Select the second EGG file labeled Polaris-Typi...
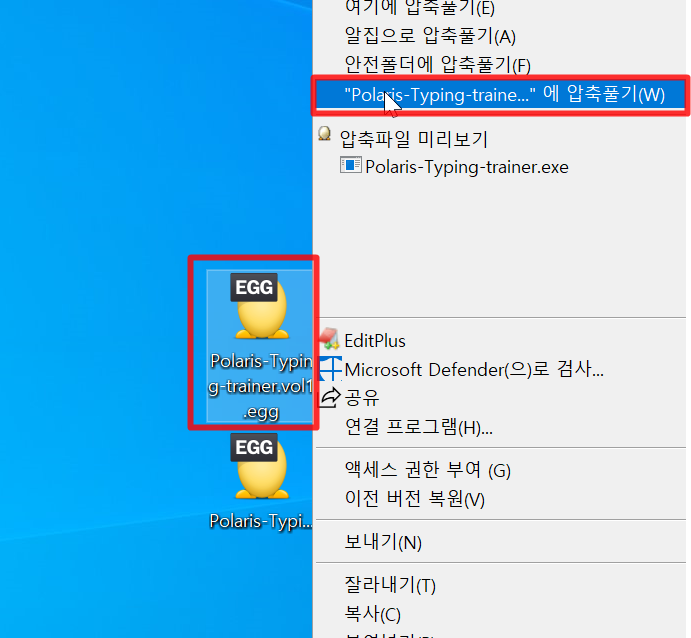Viewport: 691px width, 638px height. [x=260, y=482]
